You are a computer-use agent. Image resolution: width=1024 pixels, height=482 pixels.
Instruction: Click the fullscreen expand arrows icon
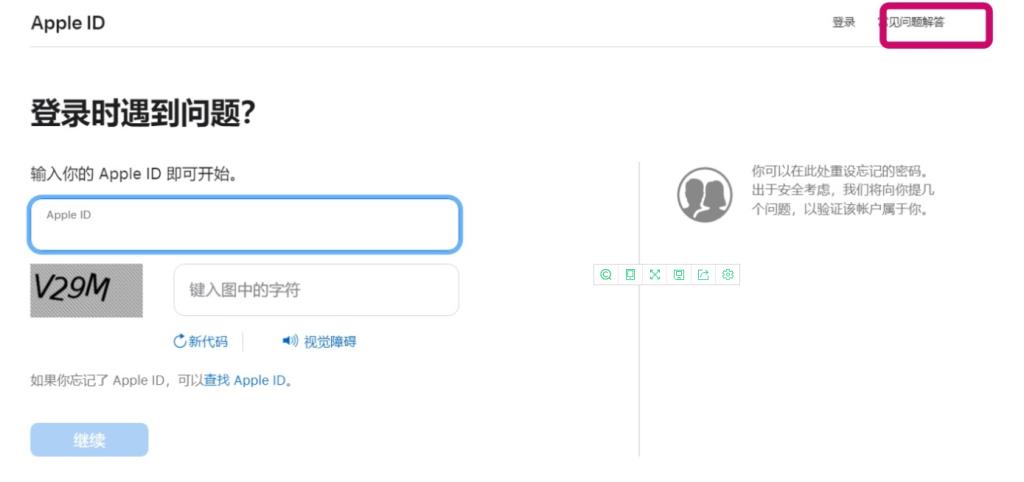tap(654, 274)
